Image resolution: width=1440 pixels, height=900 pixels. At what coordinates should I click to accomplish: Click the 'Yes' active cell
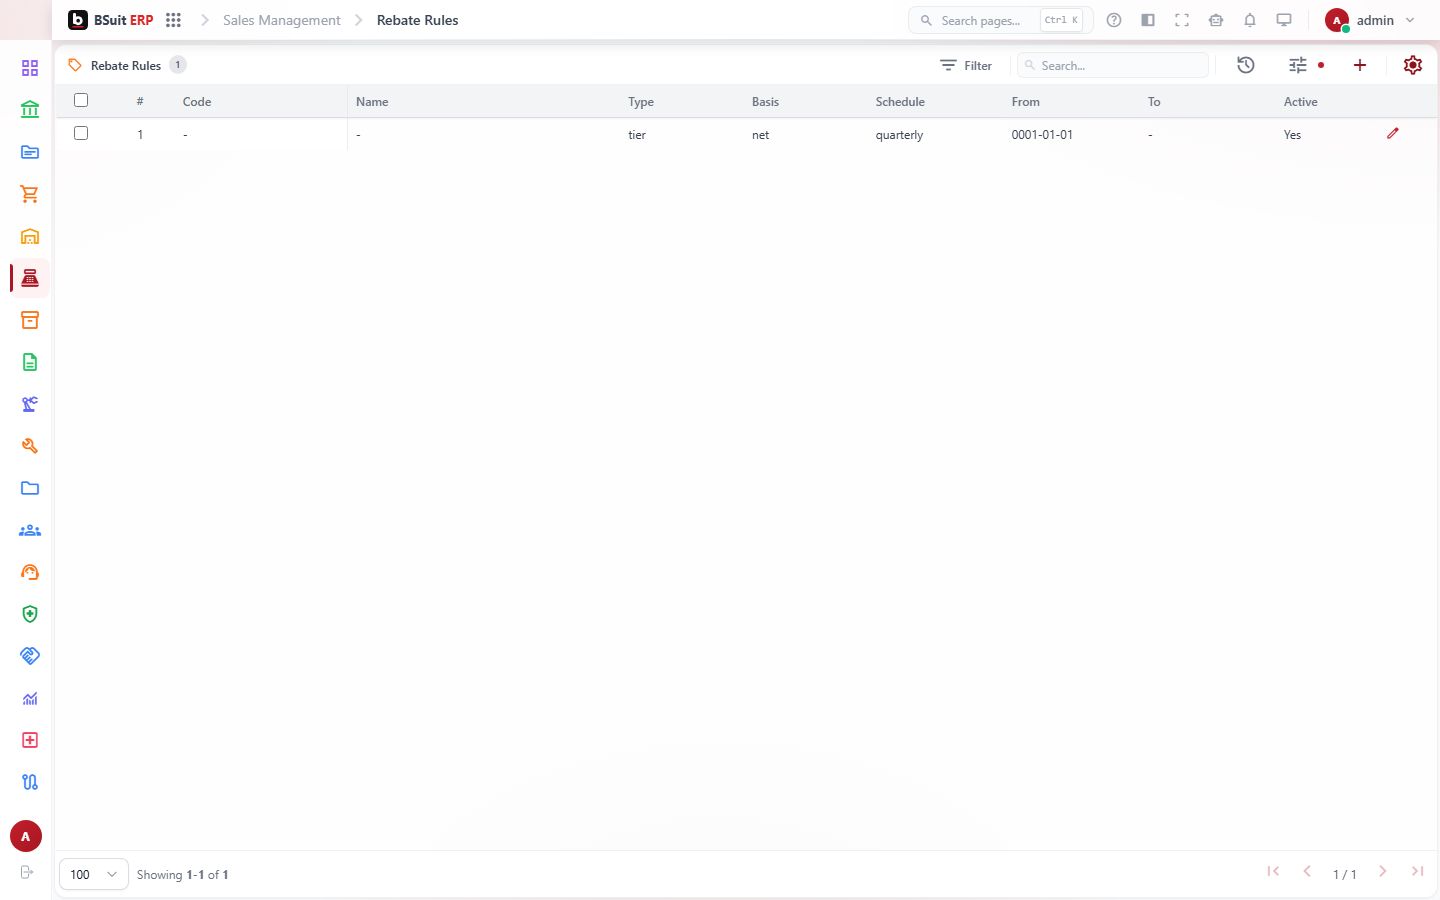(x=1292, y=135)
